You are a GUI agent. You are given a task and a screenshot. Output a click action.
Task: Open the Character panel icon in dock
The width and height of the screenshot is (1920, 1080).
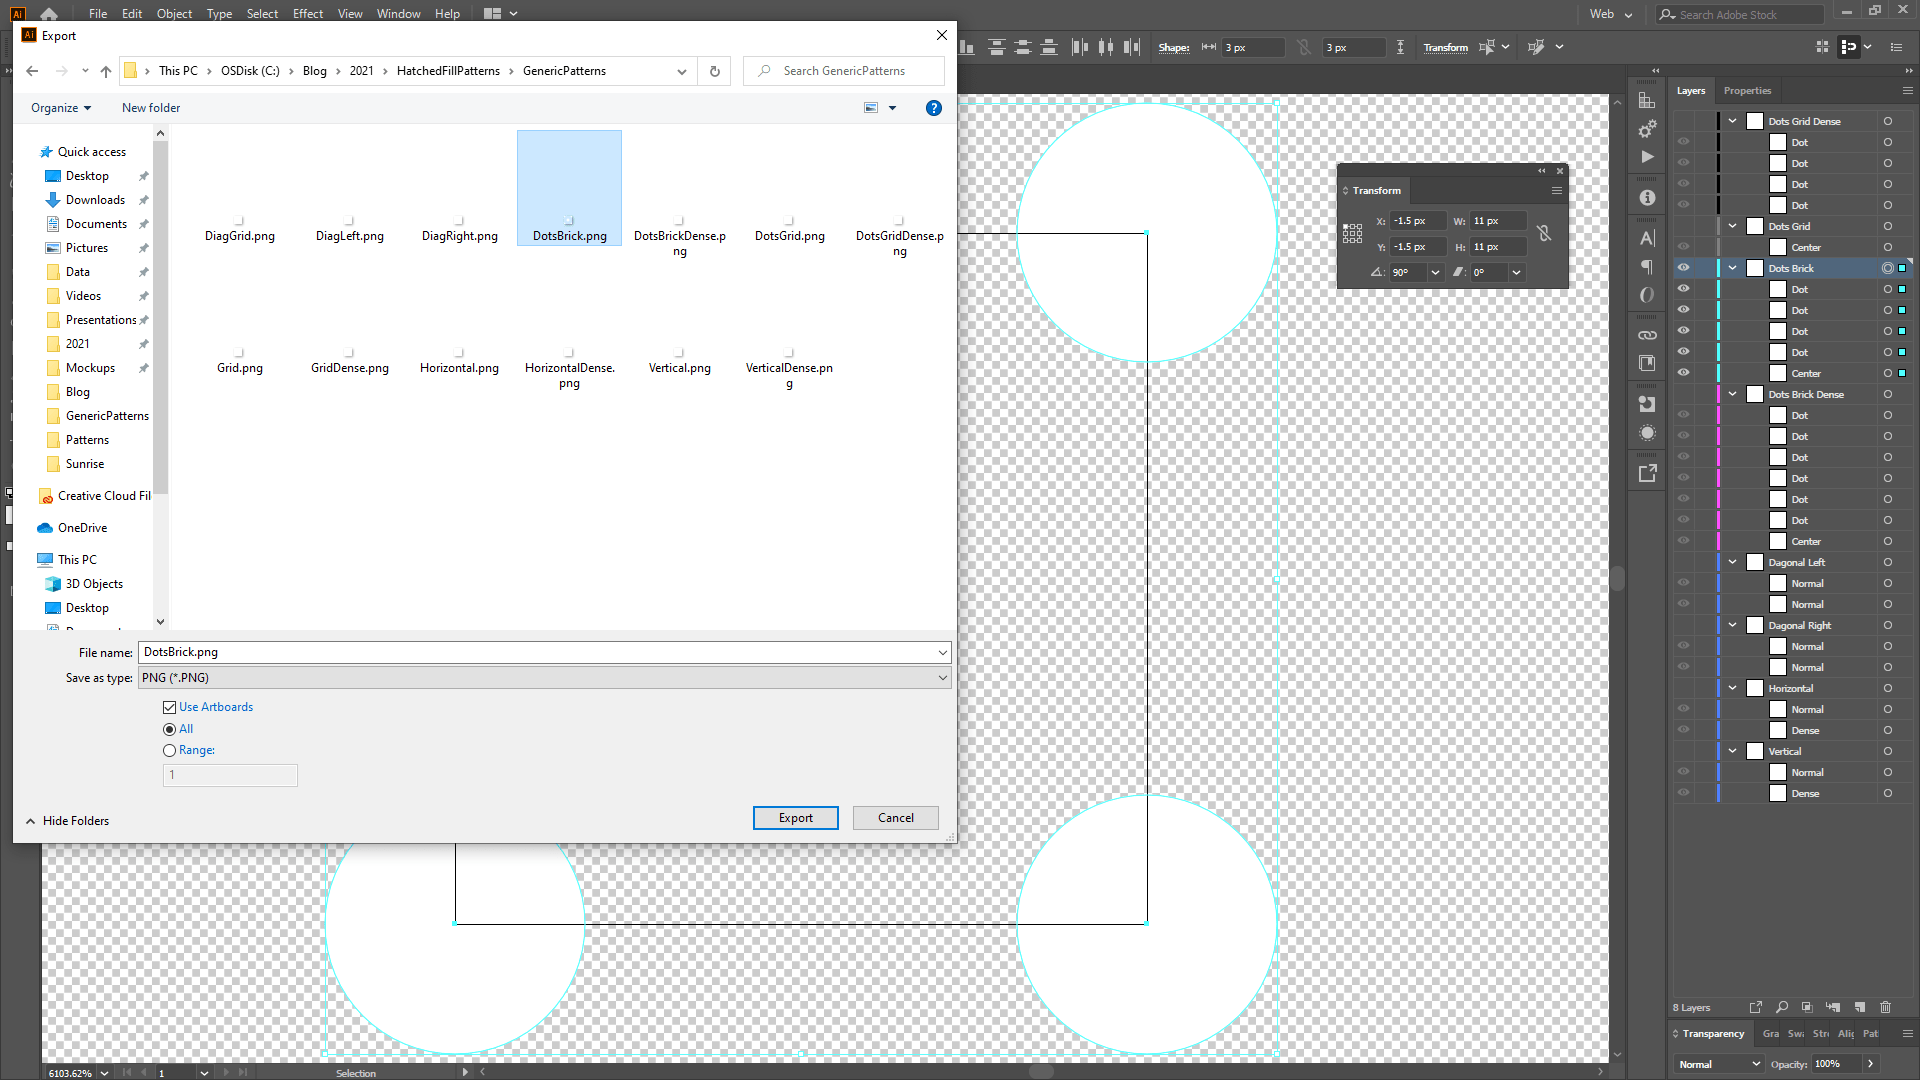1647,238
